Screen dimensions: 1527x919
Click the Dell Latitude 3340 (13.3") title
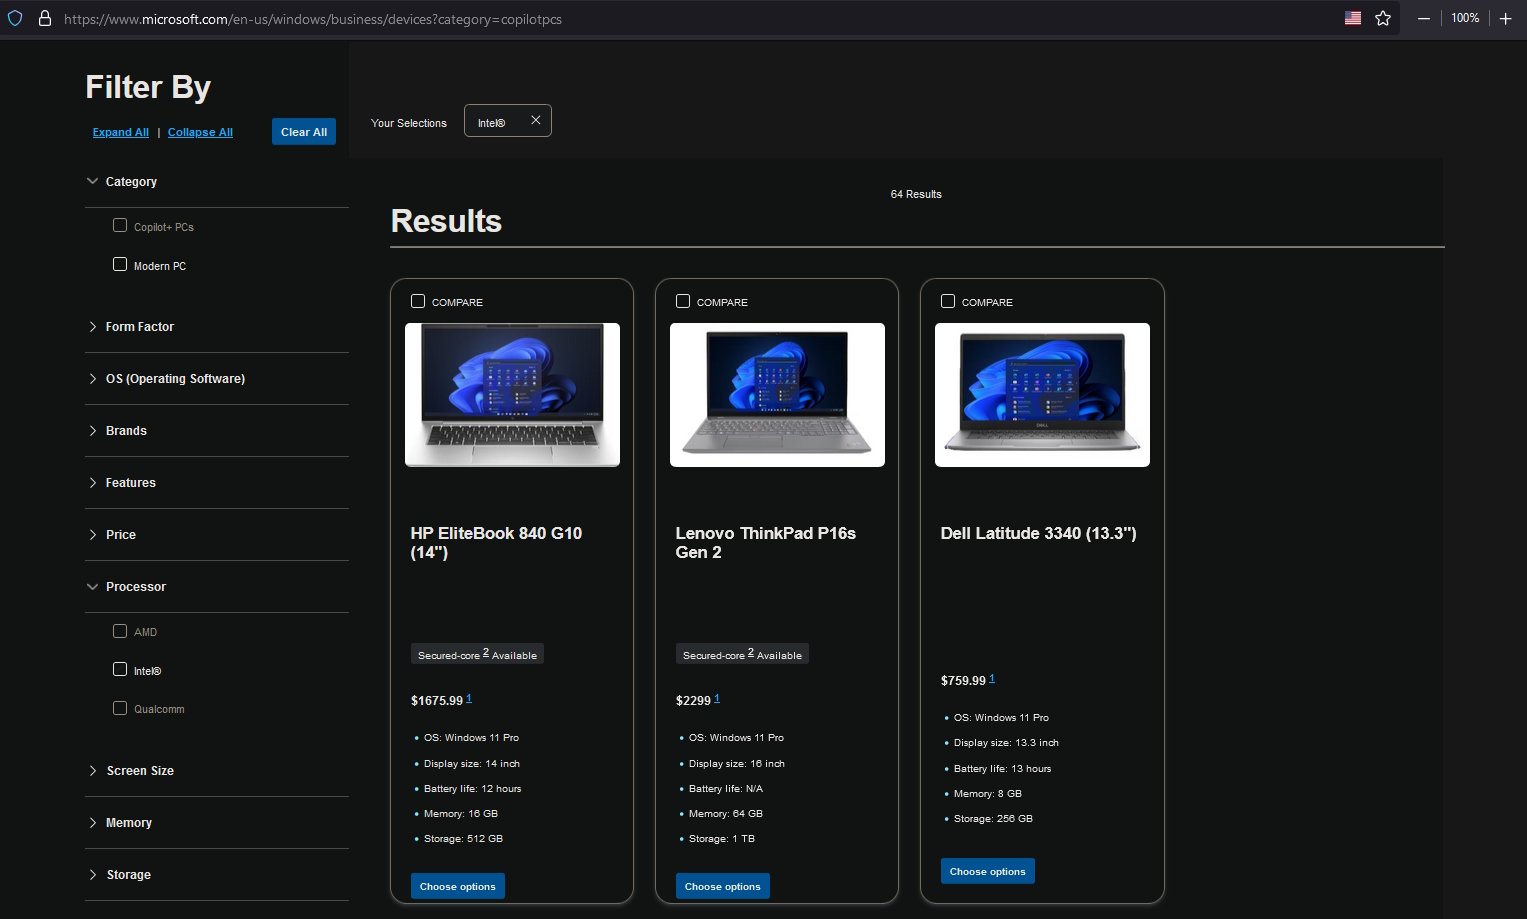point(1038,534)
